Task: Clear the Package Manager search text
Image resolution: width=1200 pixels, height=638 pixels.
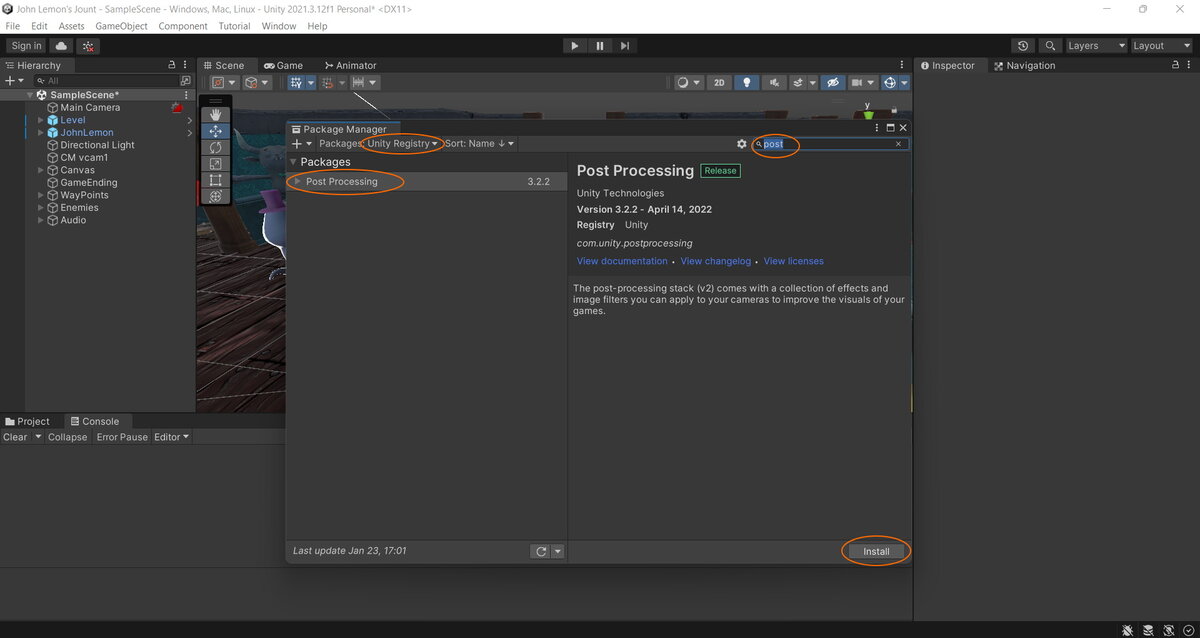Action: pos(898,144)
